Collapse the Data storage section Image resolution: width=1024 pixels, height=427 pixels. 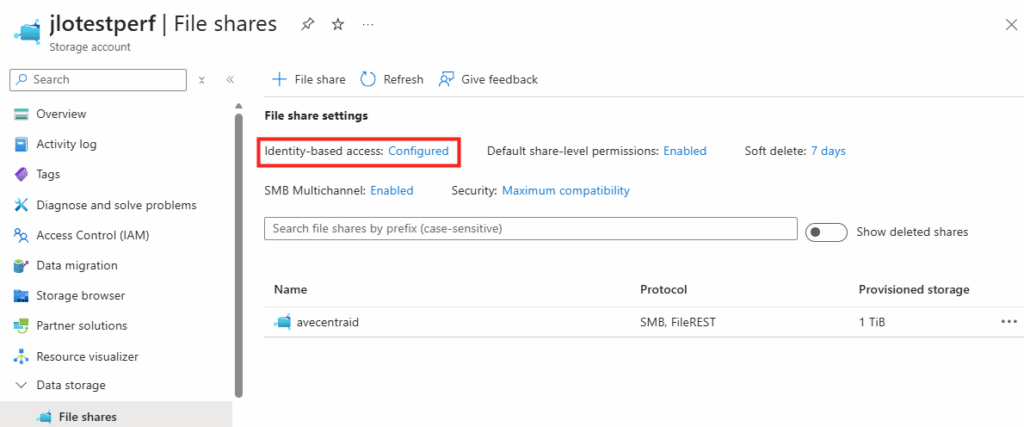point(21,385)
